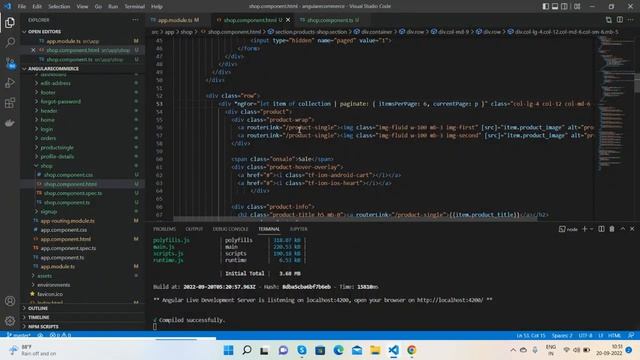The height and width of the screenshot is (360, 640).
Task: Open Customize Layout in title bar
Action: (x=577, y=6)
